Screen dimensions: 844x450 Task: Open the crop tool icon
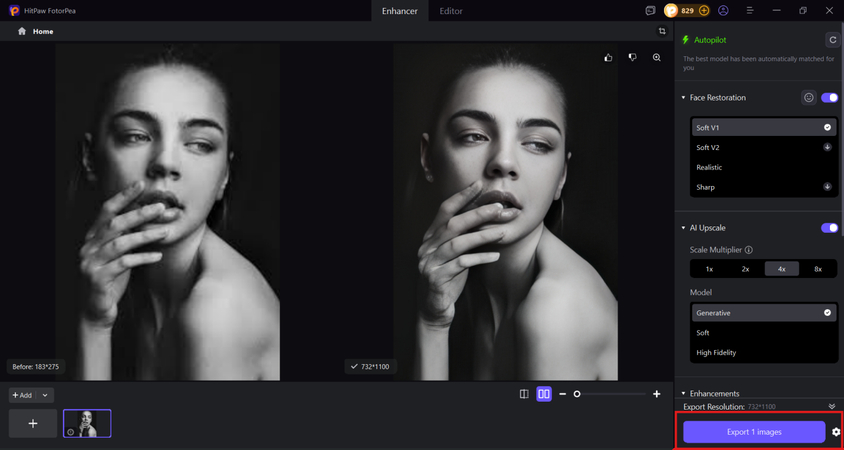point(662,31)
